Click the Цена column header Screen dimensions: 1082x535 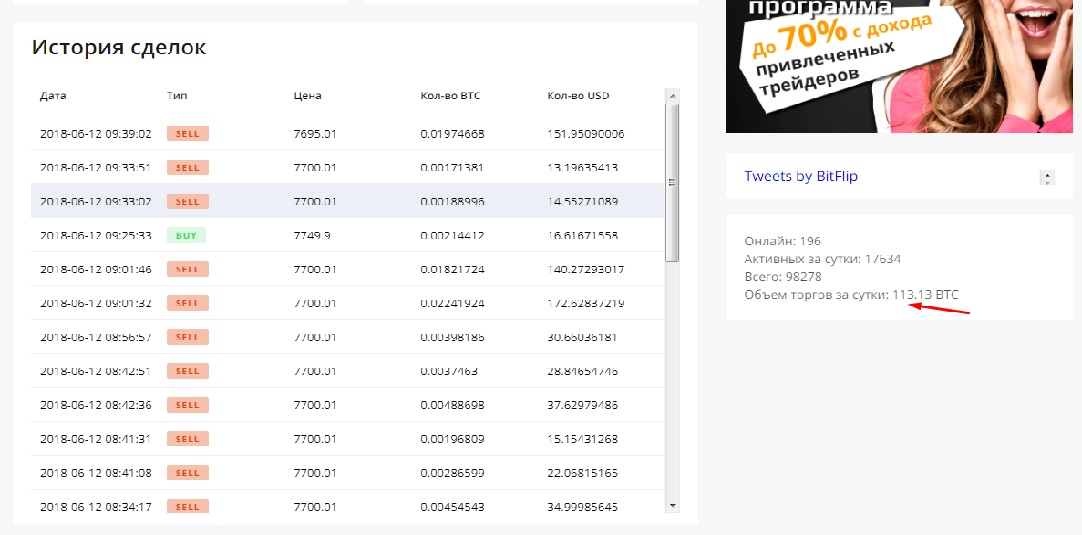pyautogui.click(x=307, y=96)
